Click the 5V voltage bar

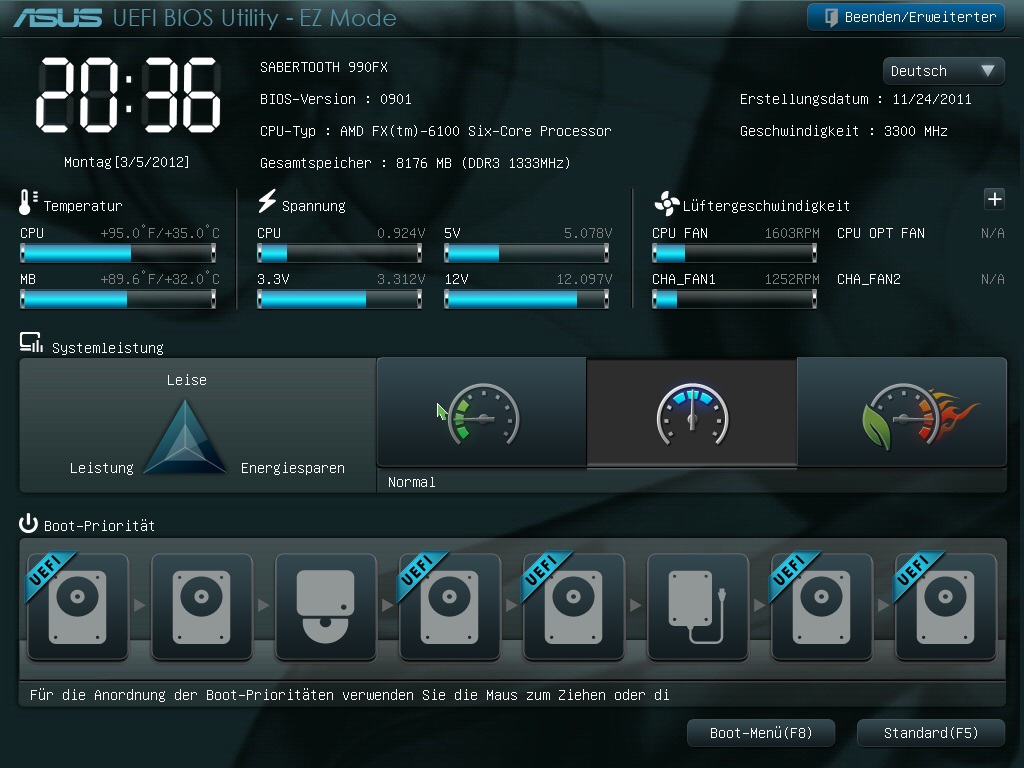coord(526,253)
